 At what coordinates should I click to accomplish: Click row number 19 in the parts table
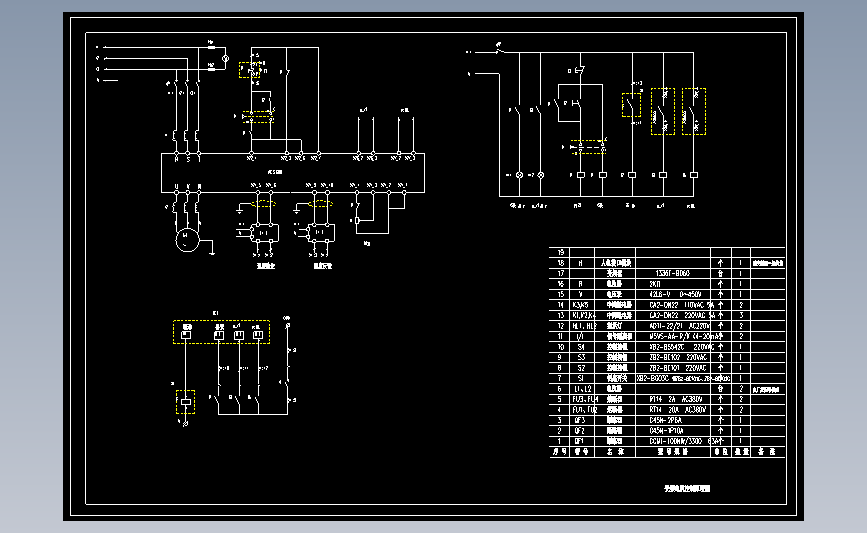pos(560,252)
